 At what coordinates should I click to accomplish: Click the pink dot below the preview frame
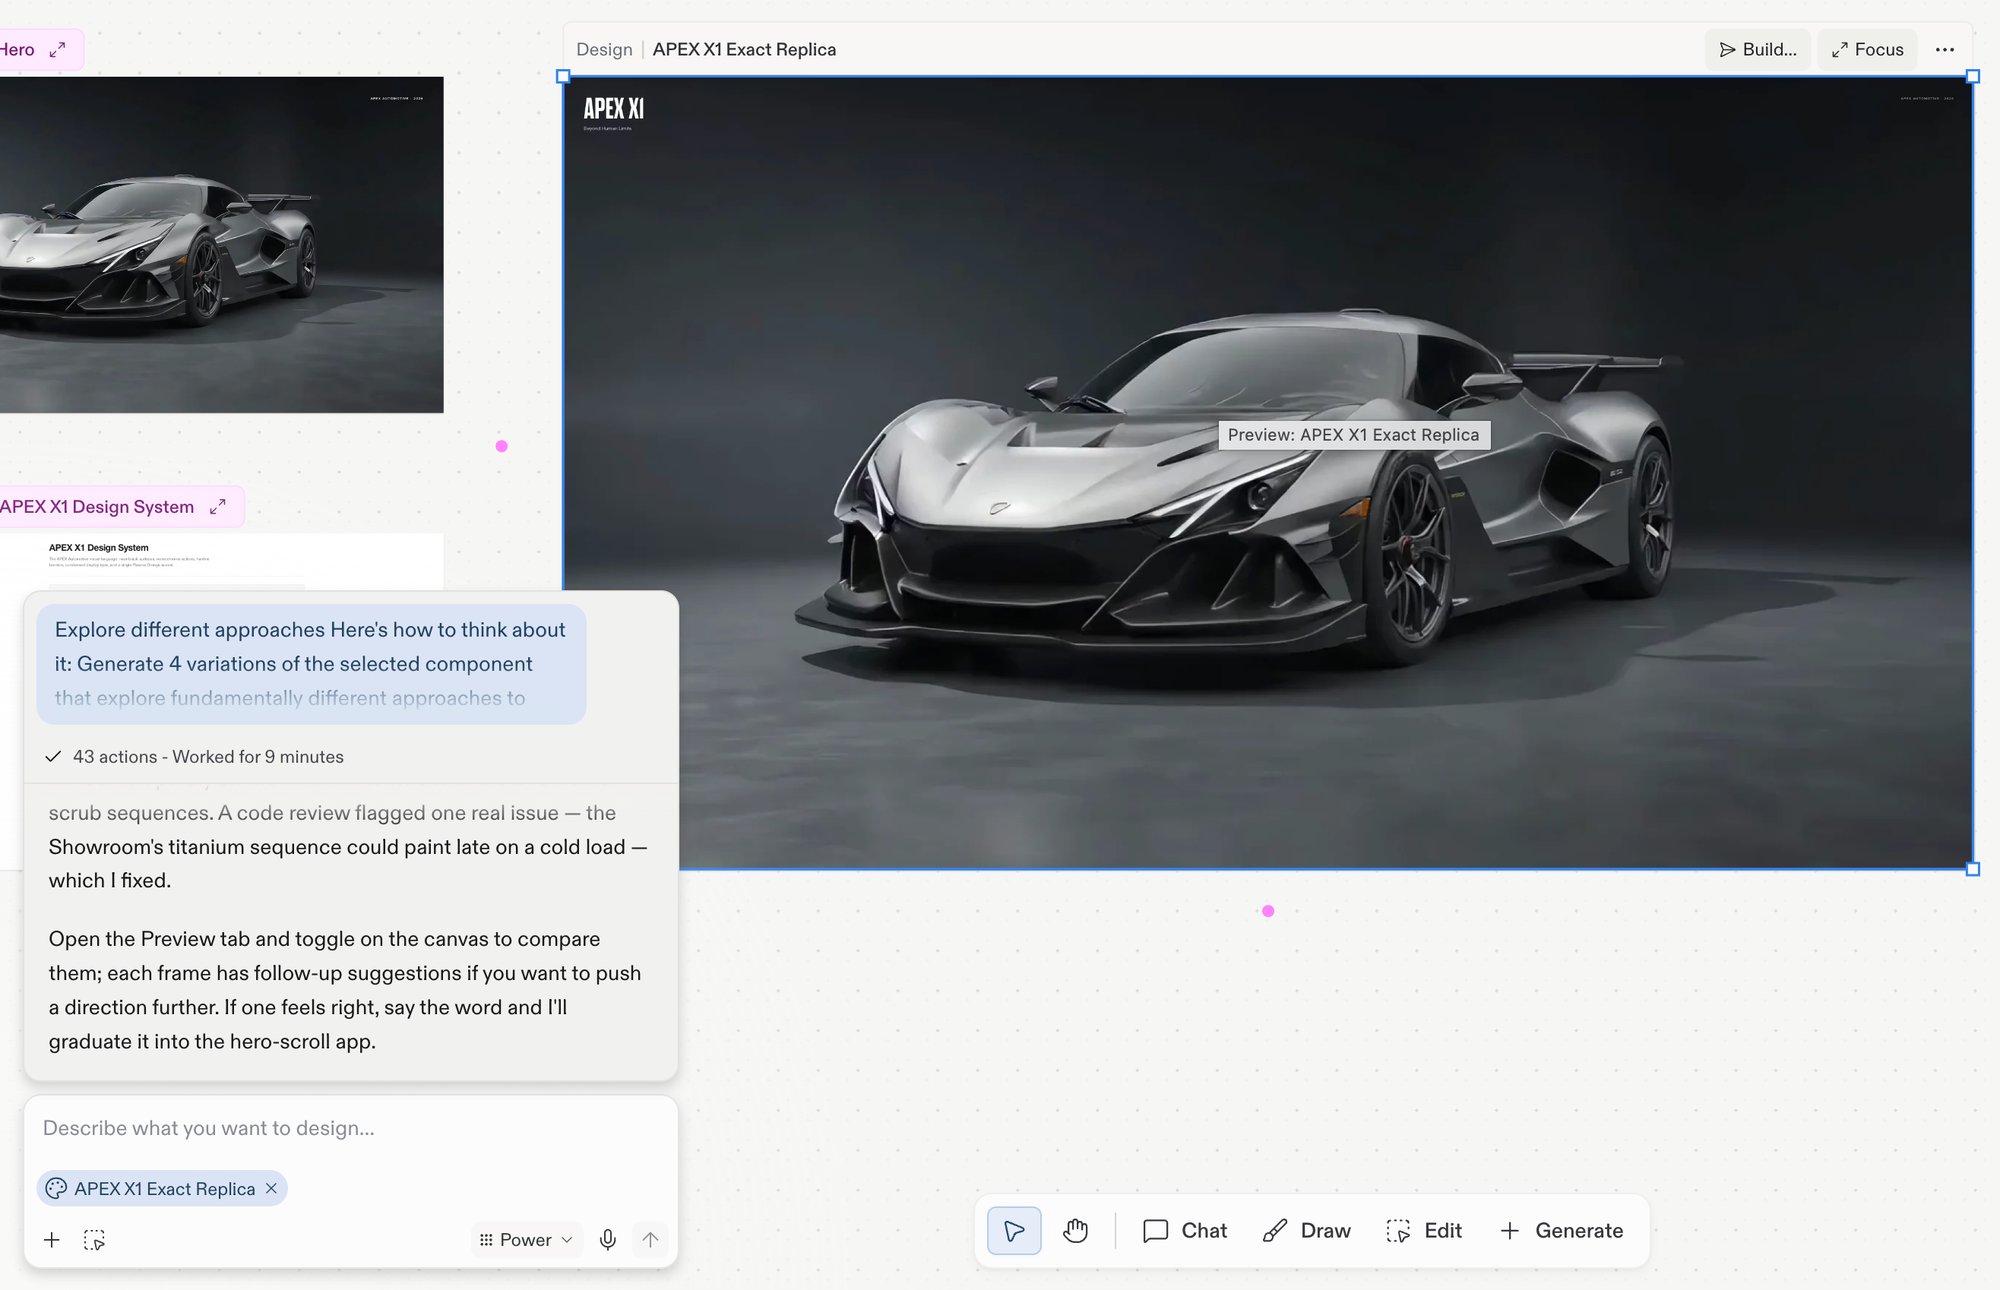(x=1268, y=911)
